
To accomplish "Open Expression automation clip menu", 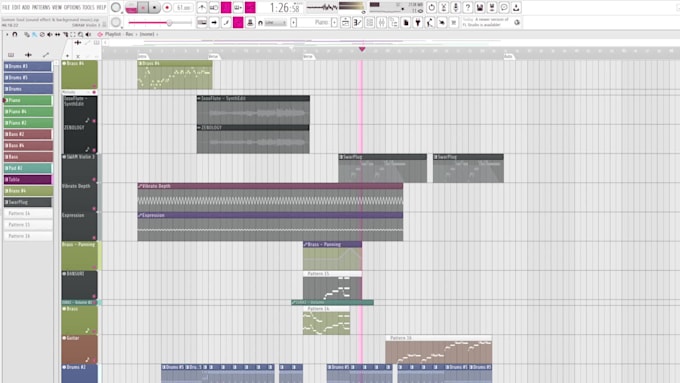I will tap(141, 215).
